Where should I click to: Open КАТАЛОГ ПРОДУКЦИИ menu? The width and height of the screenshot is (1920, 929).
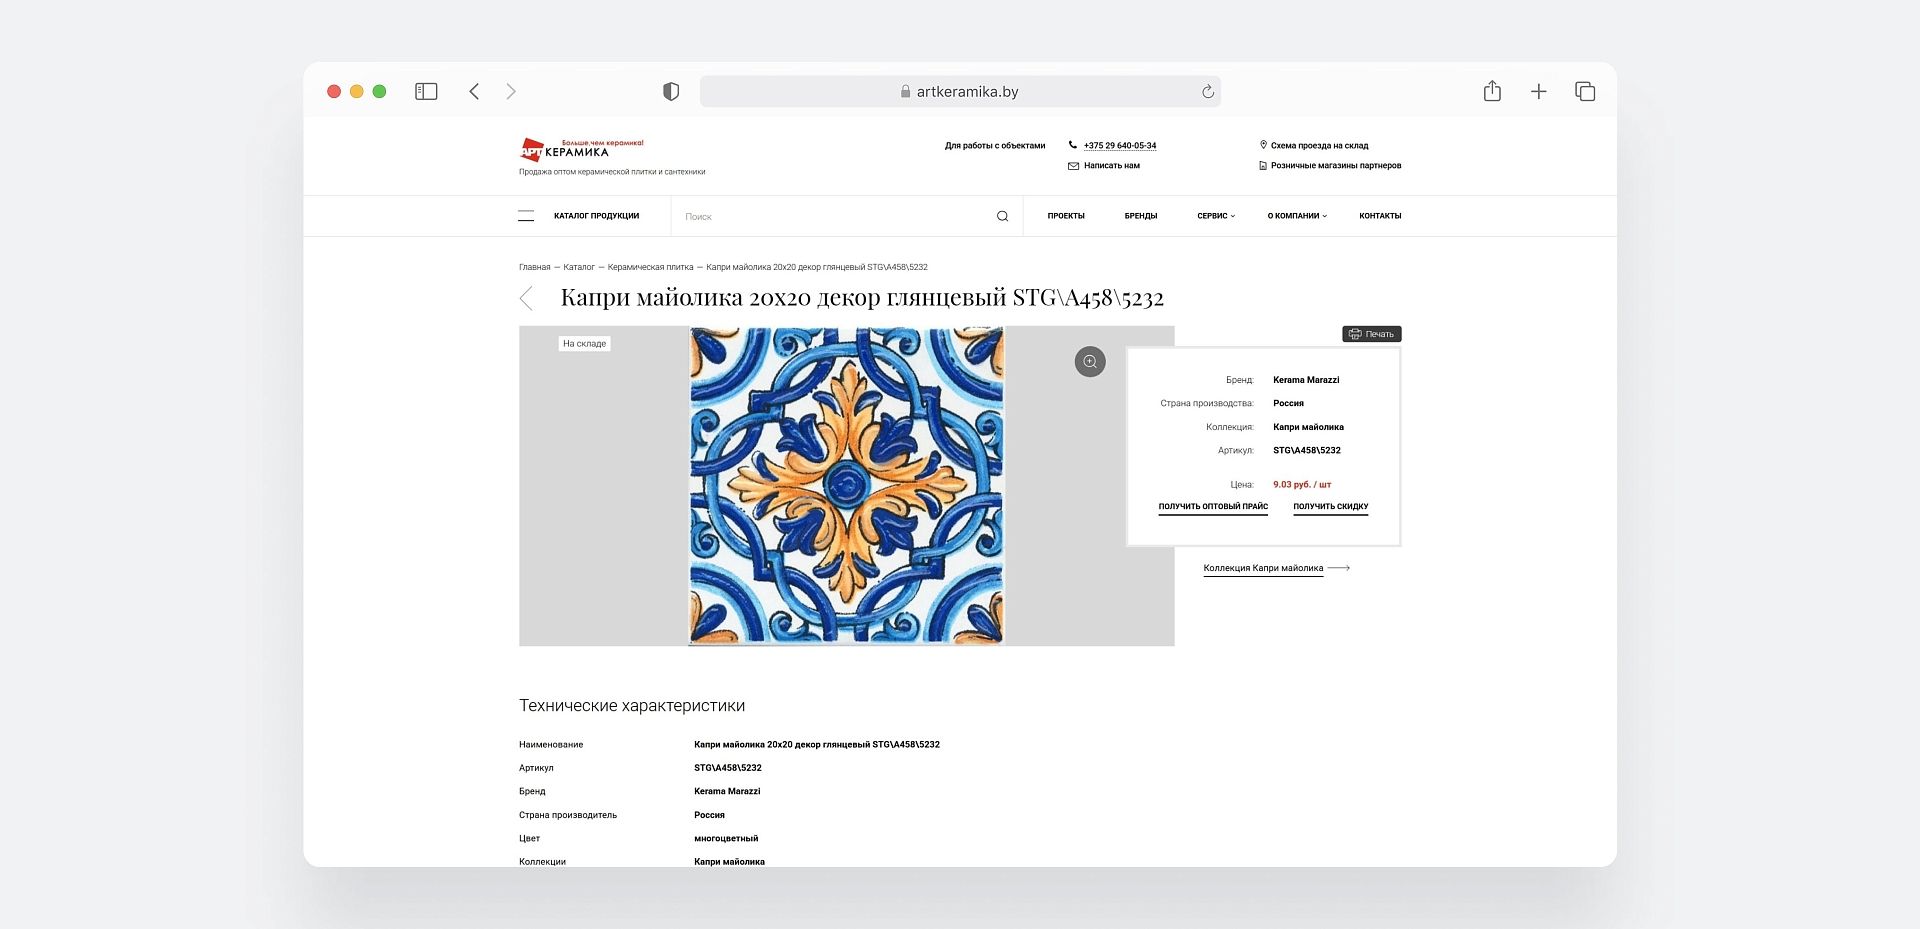pyautogui.click(x=596, y=216)
